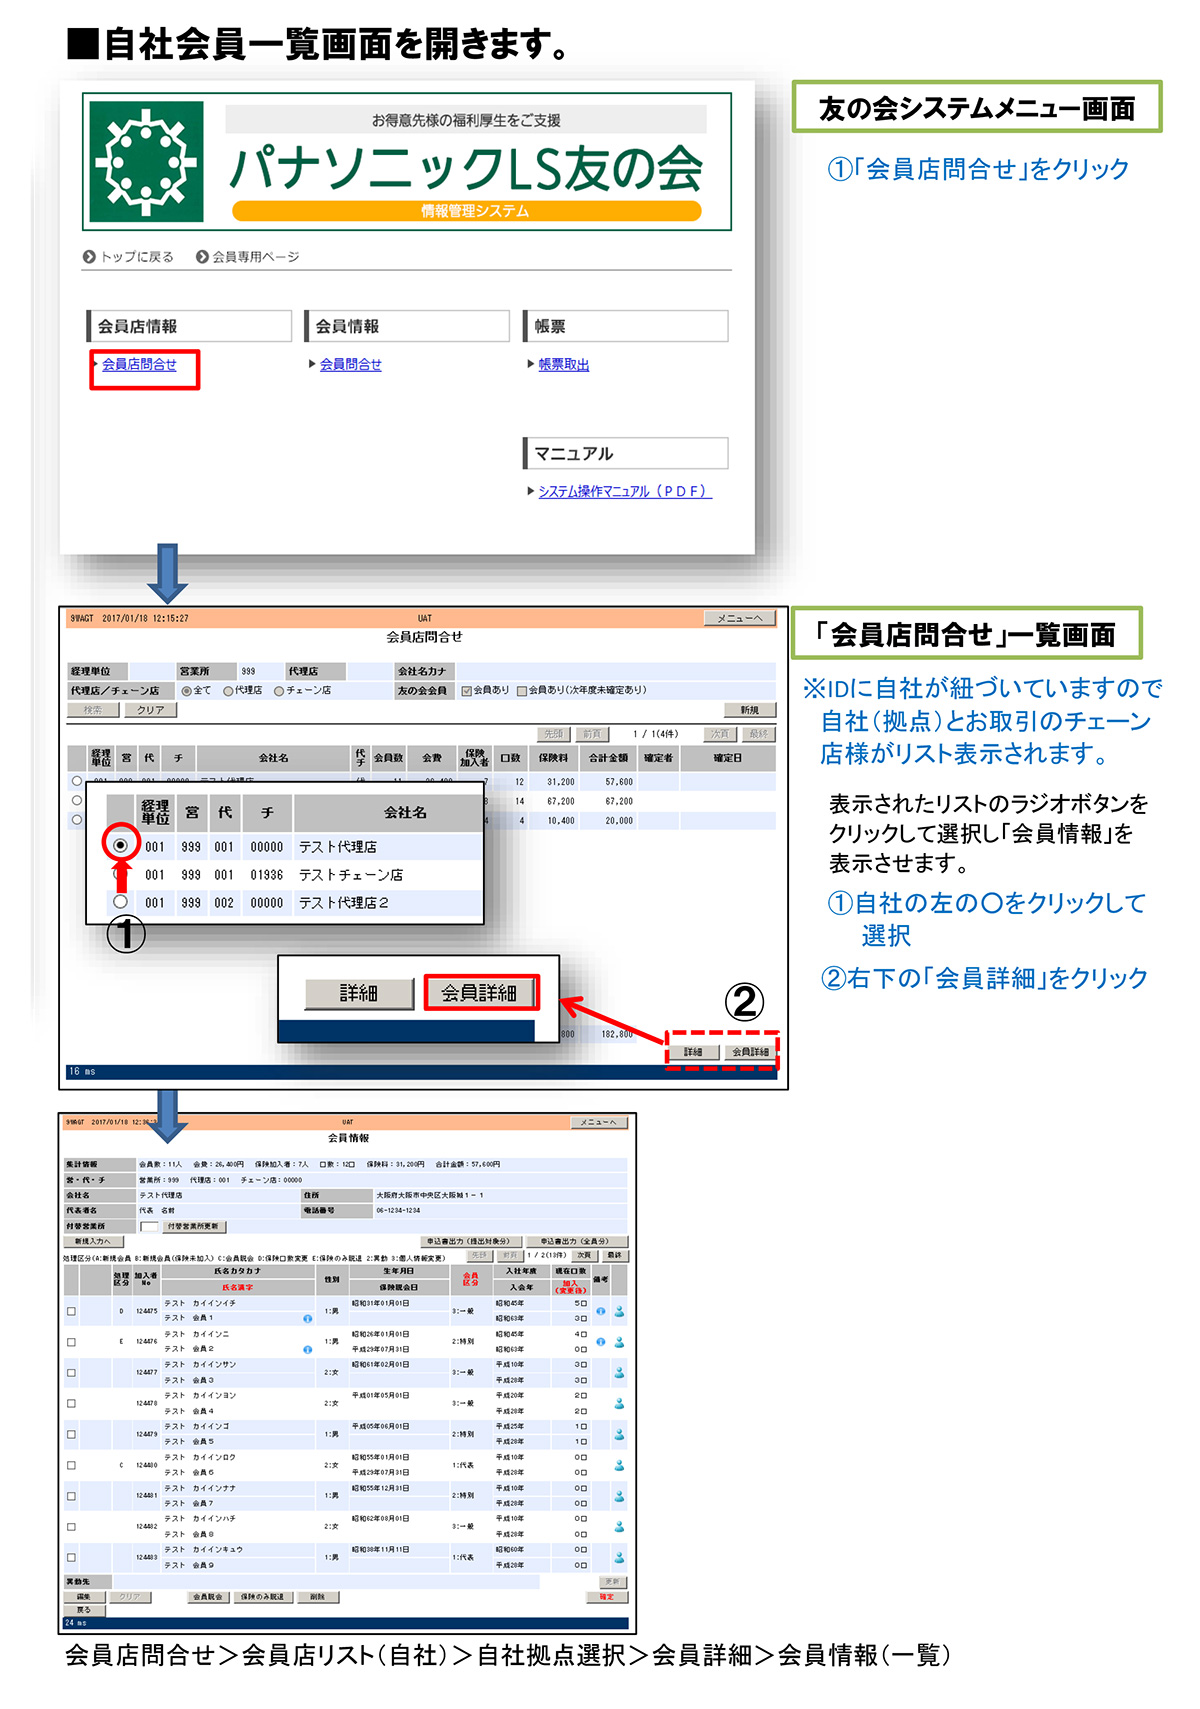This screenshot has height=1709, width=1200.
Task: Check the box for member 124481
Action: tap(71, 1496)
